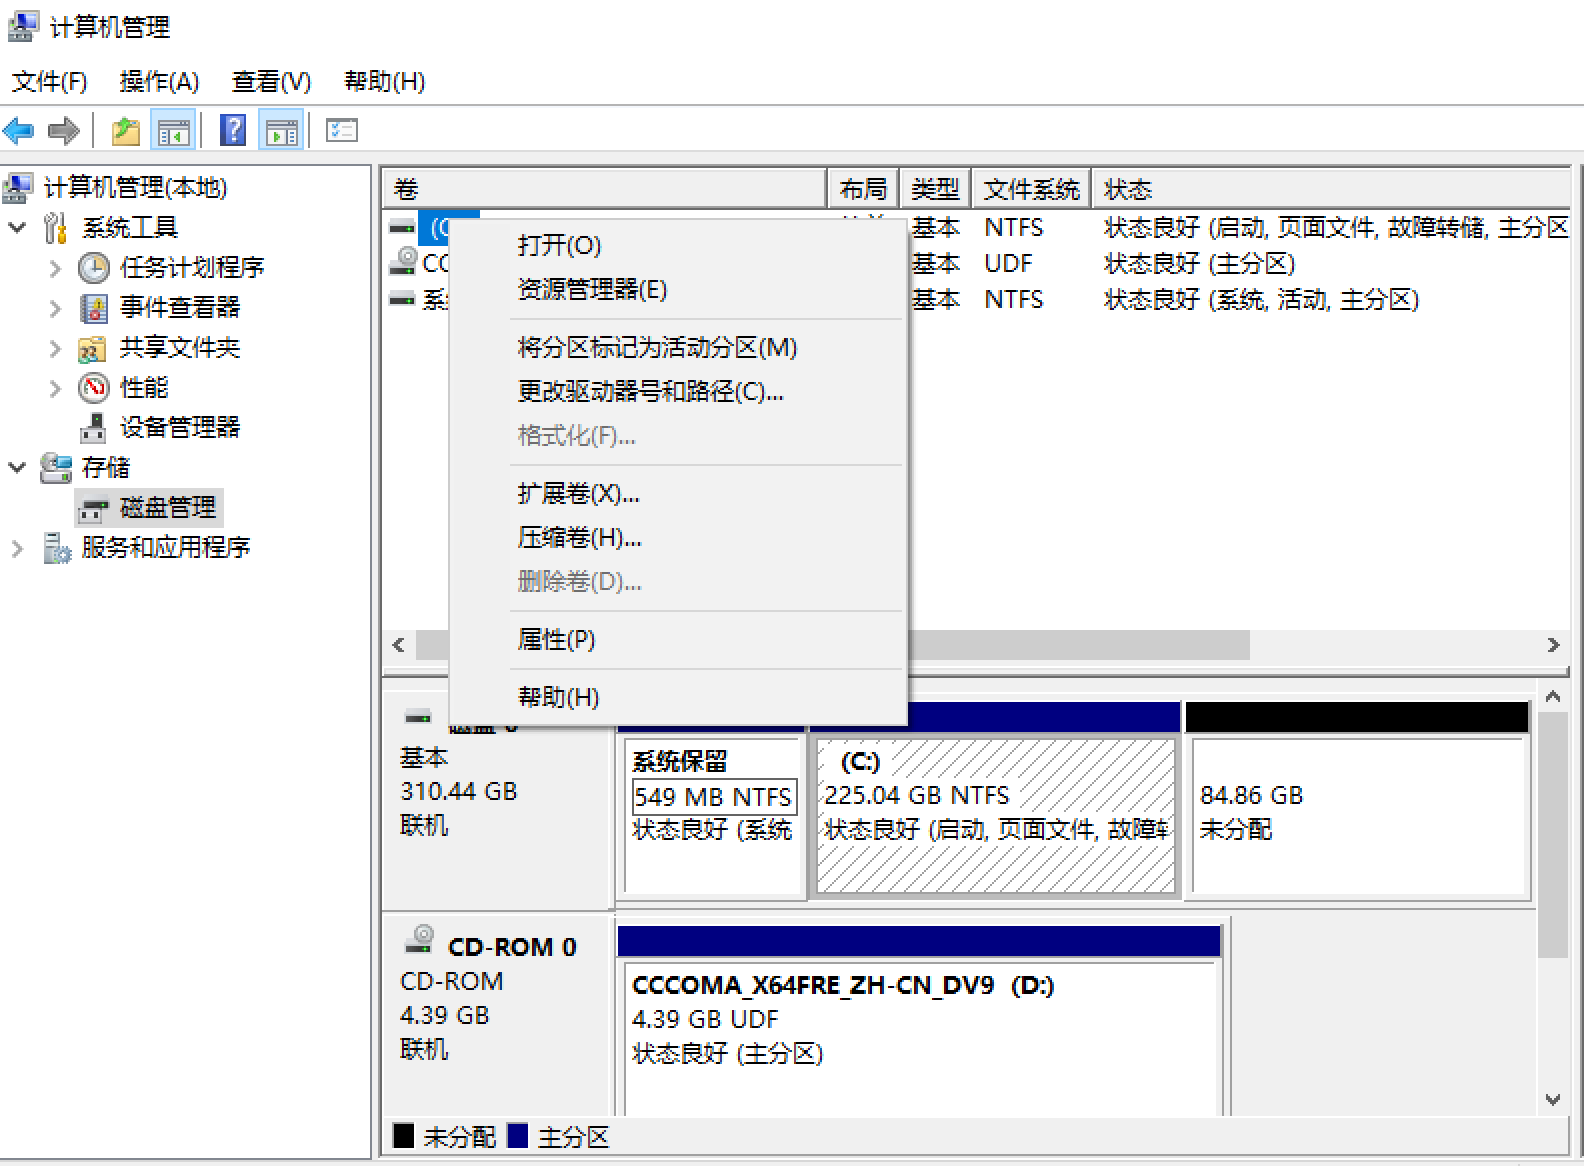Click the forward arrow toolbar icon
The height and width of the screenshot is (1166, 1584).
point(64,130)
